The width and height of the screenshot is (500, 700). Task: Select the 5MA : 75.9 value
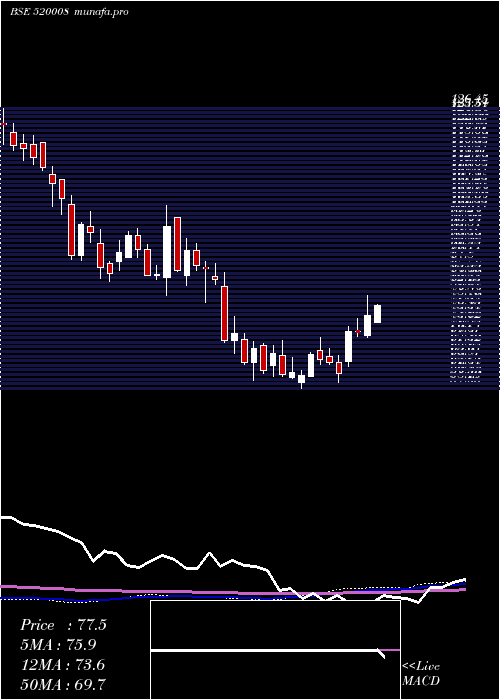point(58,645)
